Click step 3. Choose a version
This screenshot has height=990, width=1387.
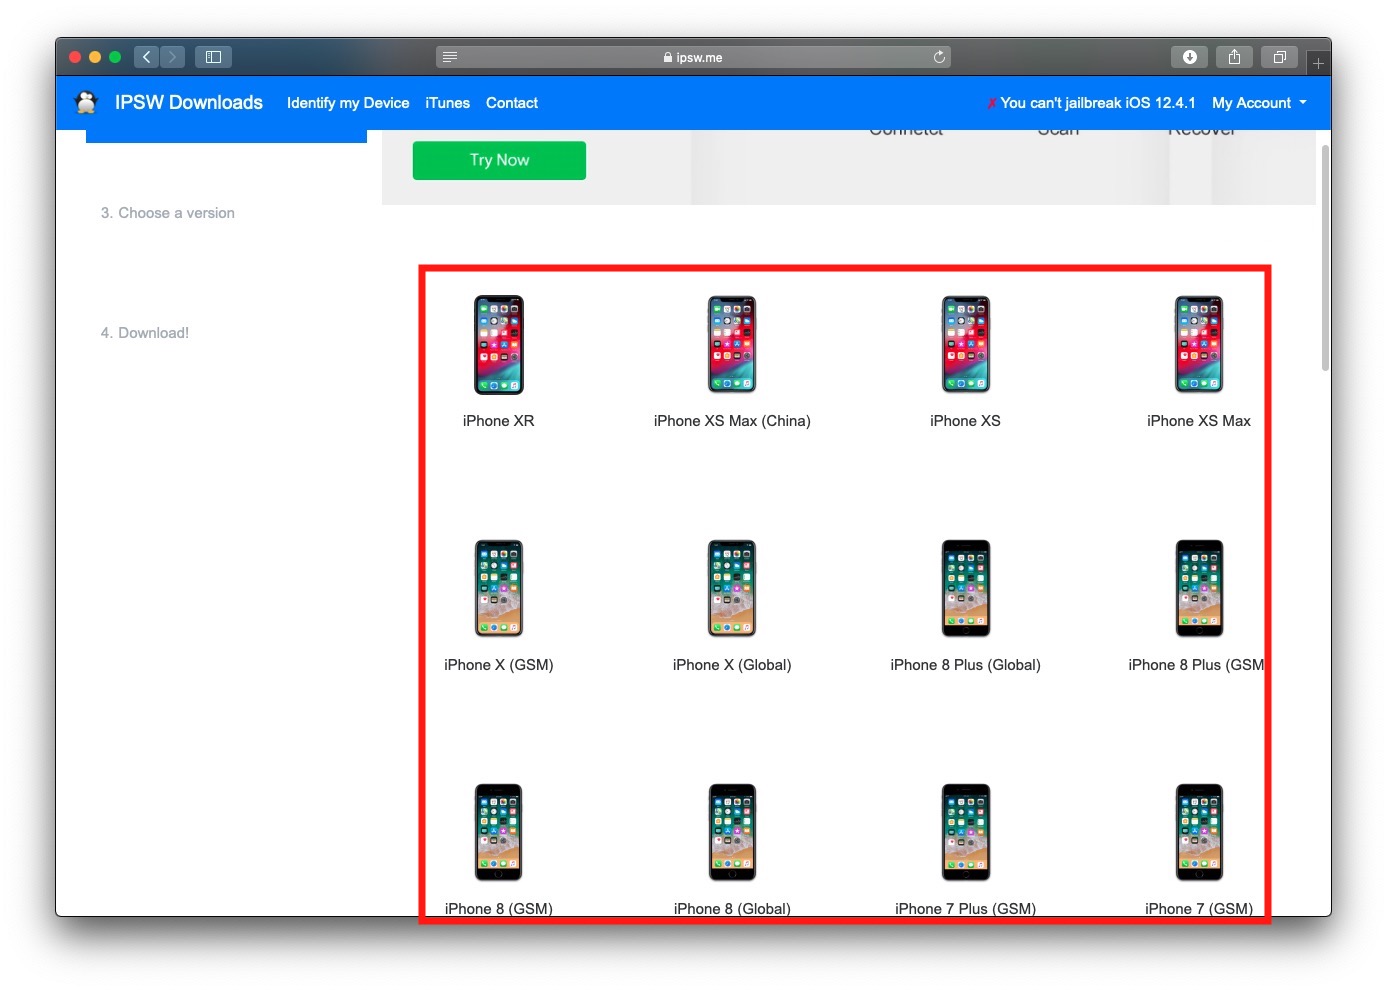[x=168, y=213]
